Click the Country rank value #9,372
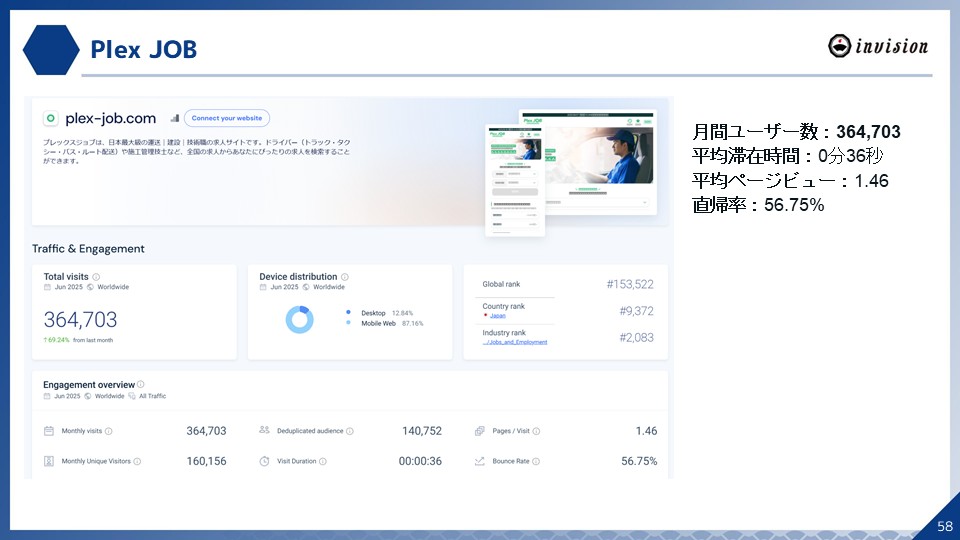The image size is (960, 540). 636,311
